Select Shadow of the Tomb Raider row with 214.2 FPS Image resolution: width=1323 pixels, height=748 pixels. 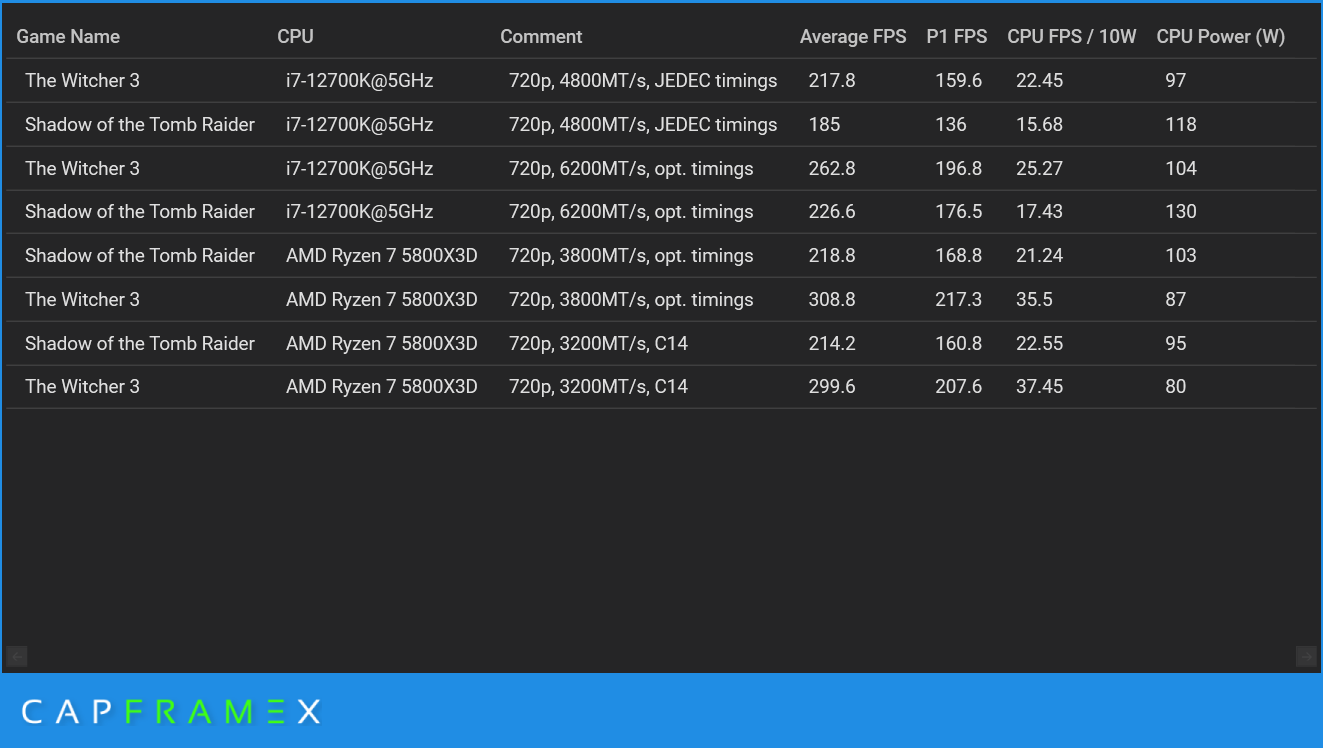(x=661, y=344)
